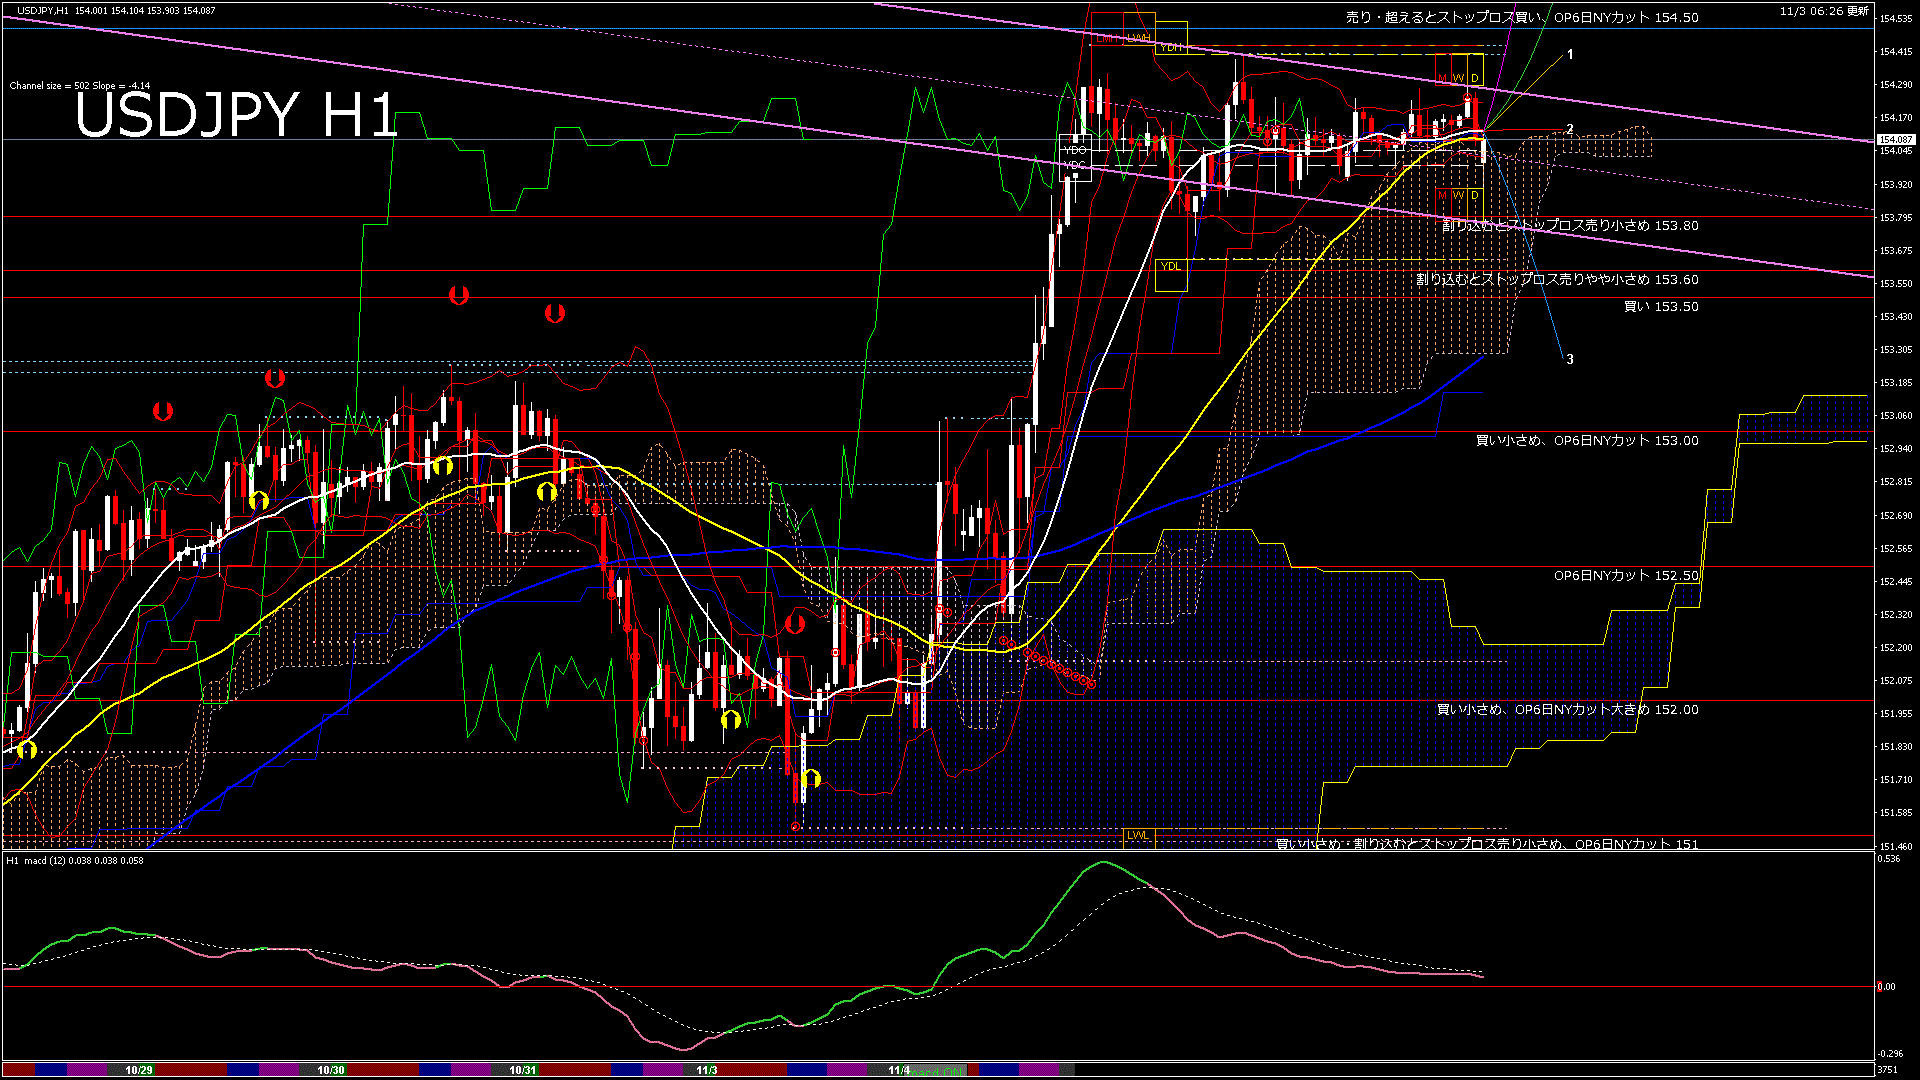
Task: Click wave projection label 3
Action: click(1570, 359)
